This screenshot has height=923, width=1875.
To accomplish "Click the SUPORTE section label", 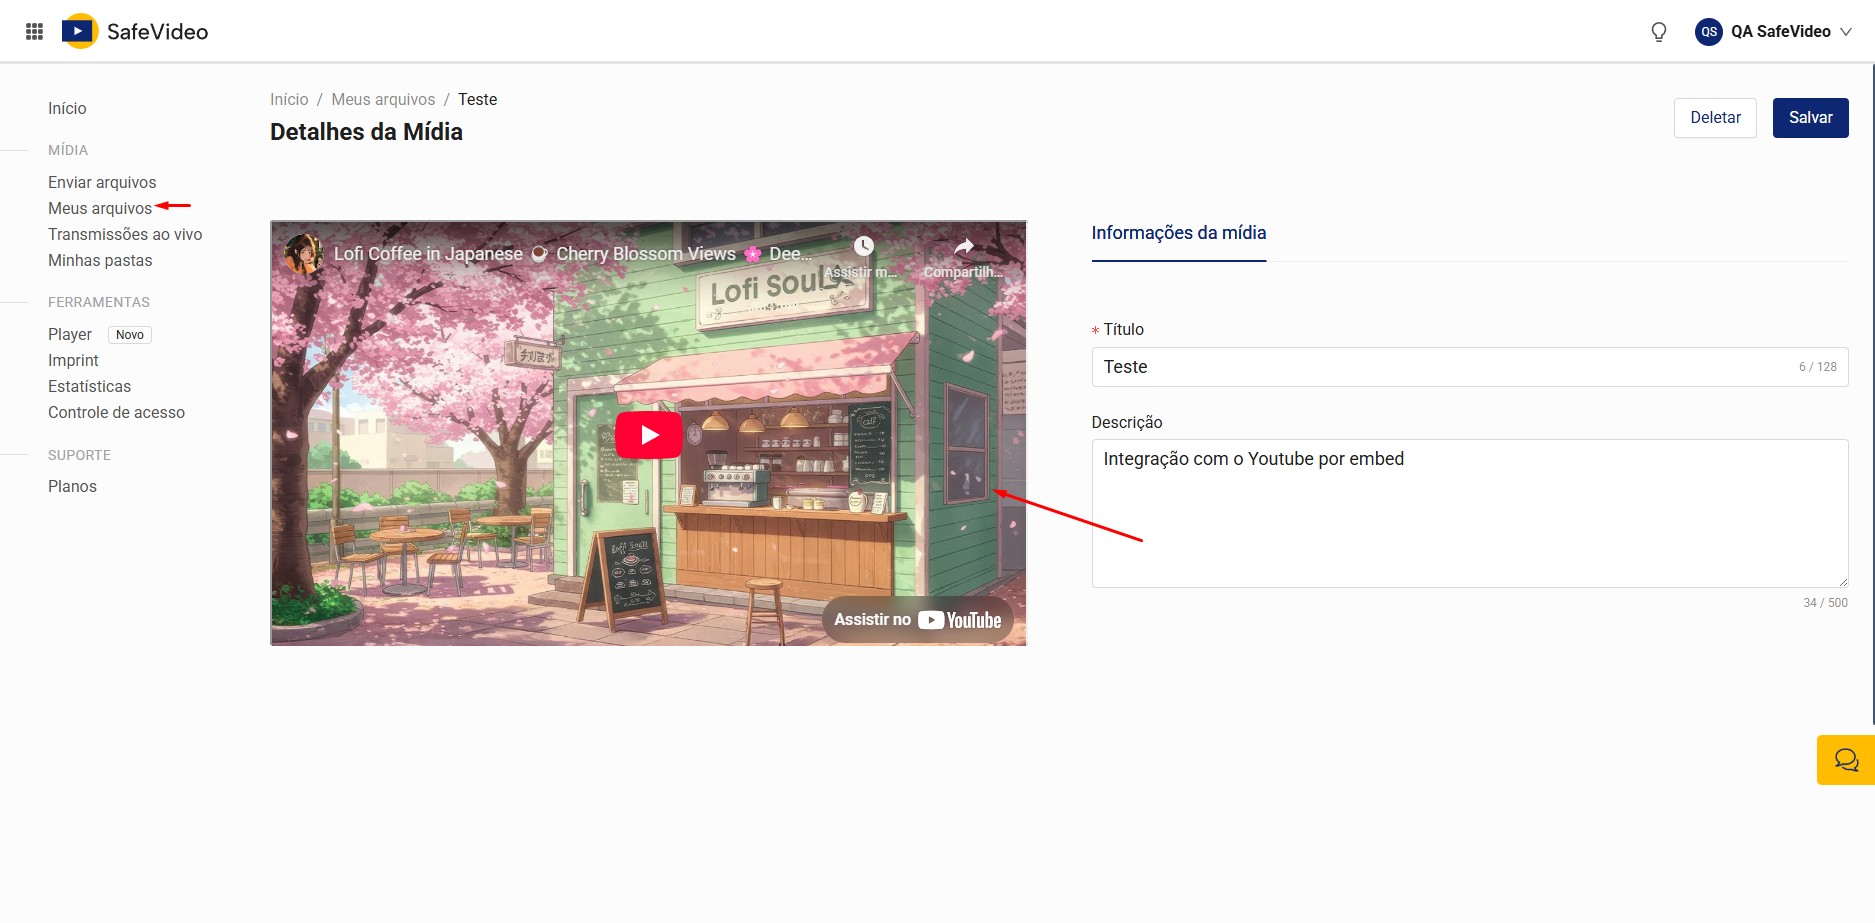I will click(79, 455).
